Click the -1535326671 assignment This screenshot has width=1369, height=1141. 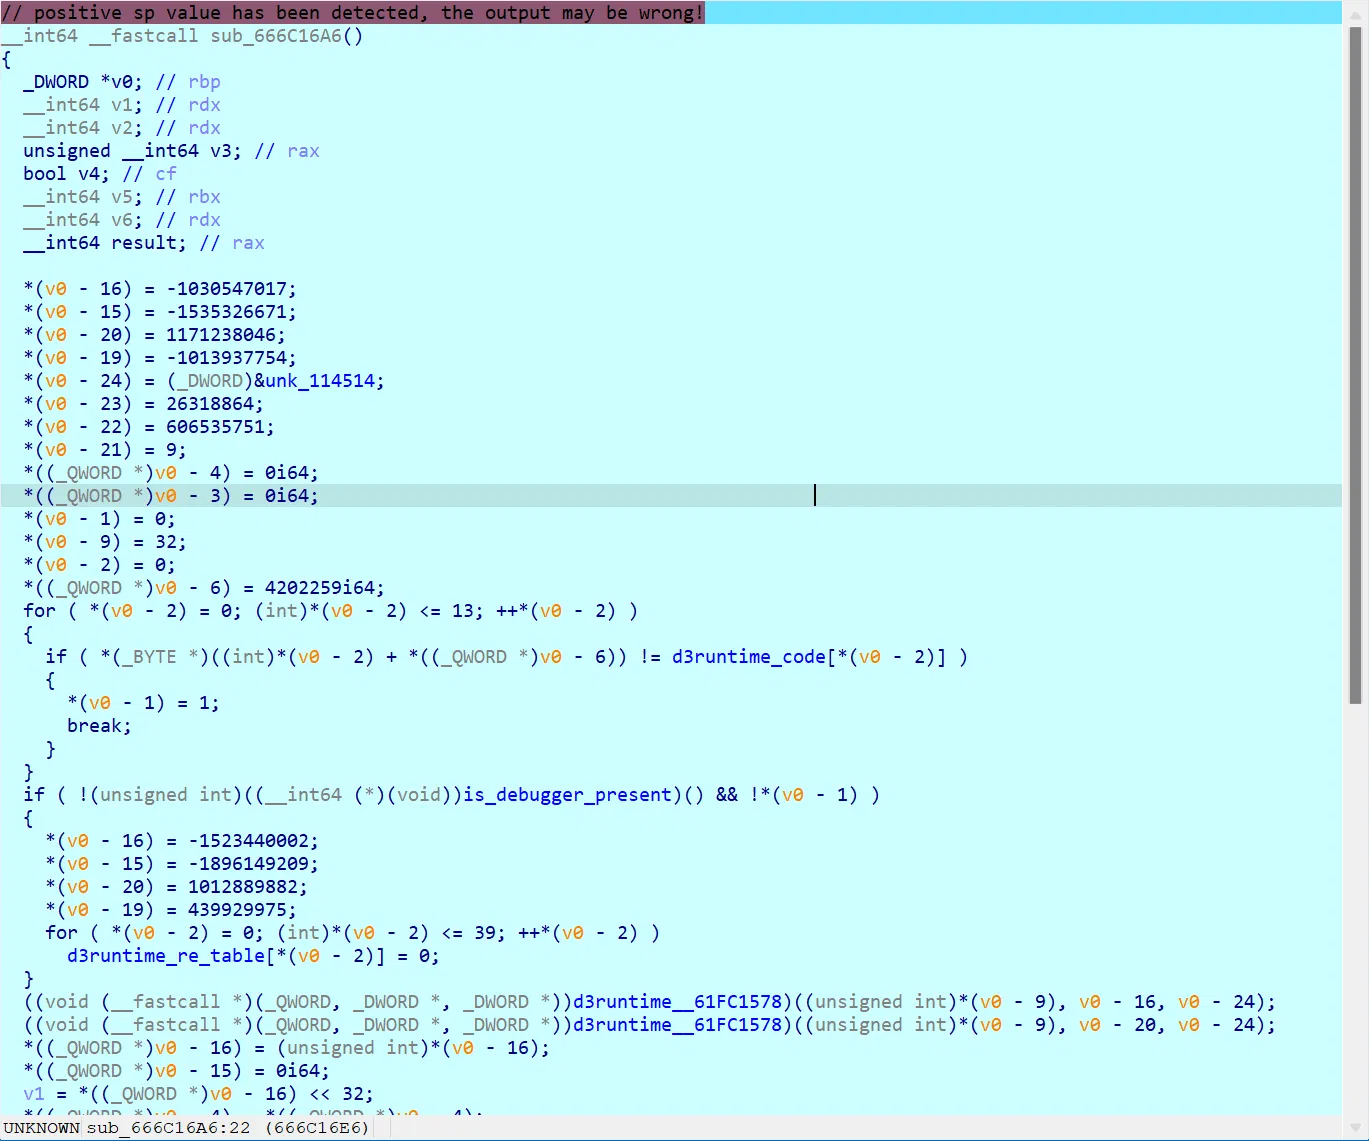point(160,312)
